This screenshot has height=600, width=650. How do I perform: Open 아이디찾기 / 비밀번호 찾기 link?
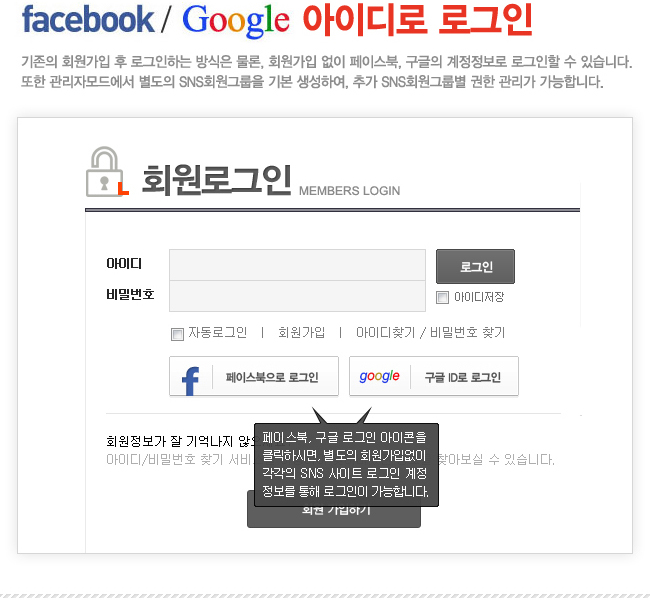click(430, 333)
